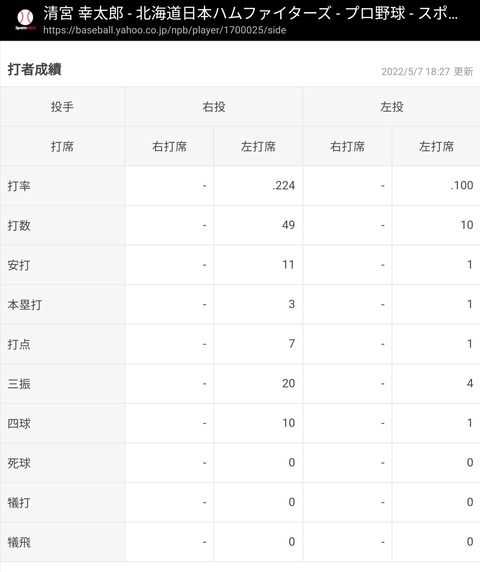This screenshot has height=572, width=480.
Task: Click the page URL baseball.yahoo.co.jp link
Action: (x=164, y=30)
